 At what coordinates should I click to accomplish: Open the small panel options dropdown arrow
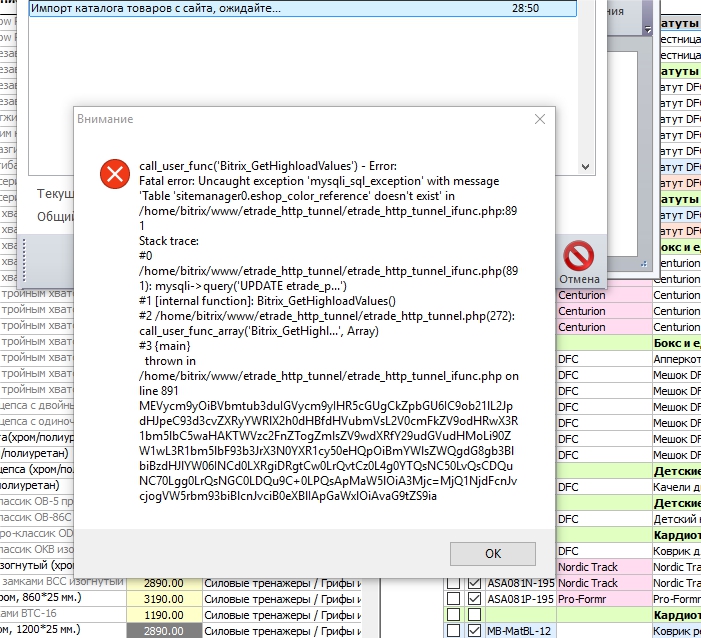click(x=648, y=29)
